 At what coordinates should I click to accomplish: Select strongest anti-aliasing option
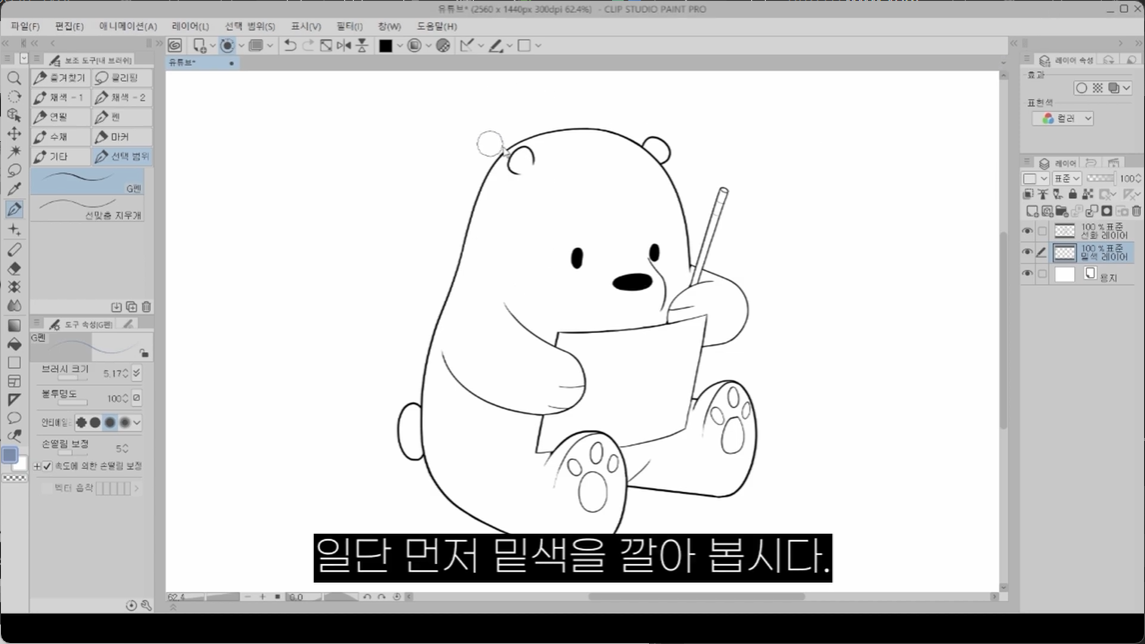coord(125,422)
